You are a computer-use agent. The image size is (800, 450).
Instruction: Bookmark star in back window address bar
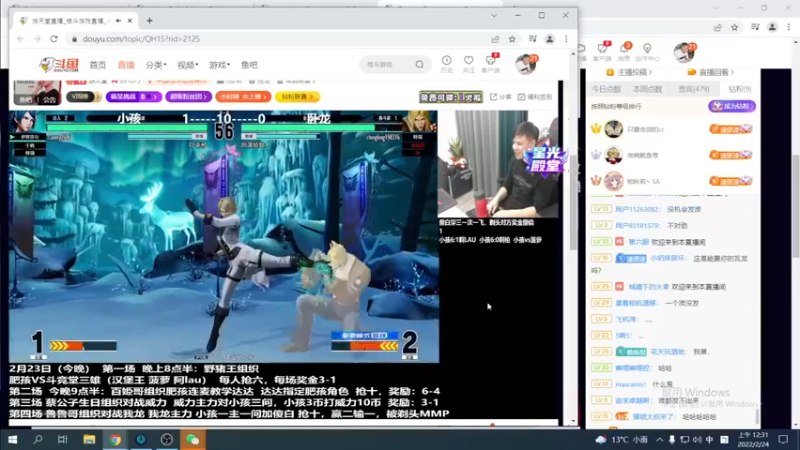point(734,27)
